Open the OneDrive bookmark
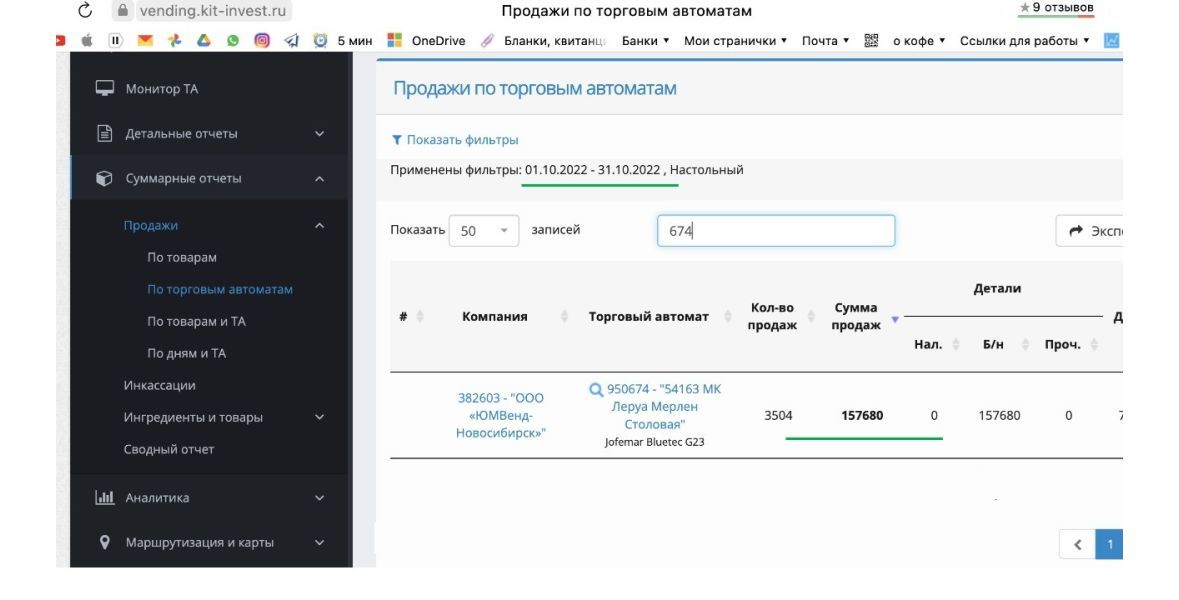The image size is (1179, 600). (426, 41)
